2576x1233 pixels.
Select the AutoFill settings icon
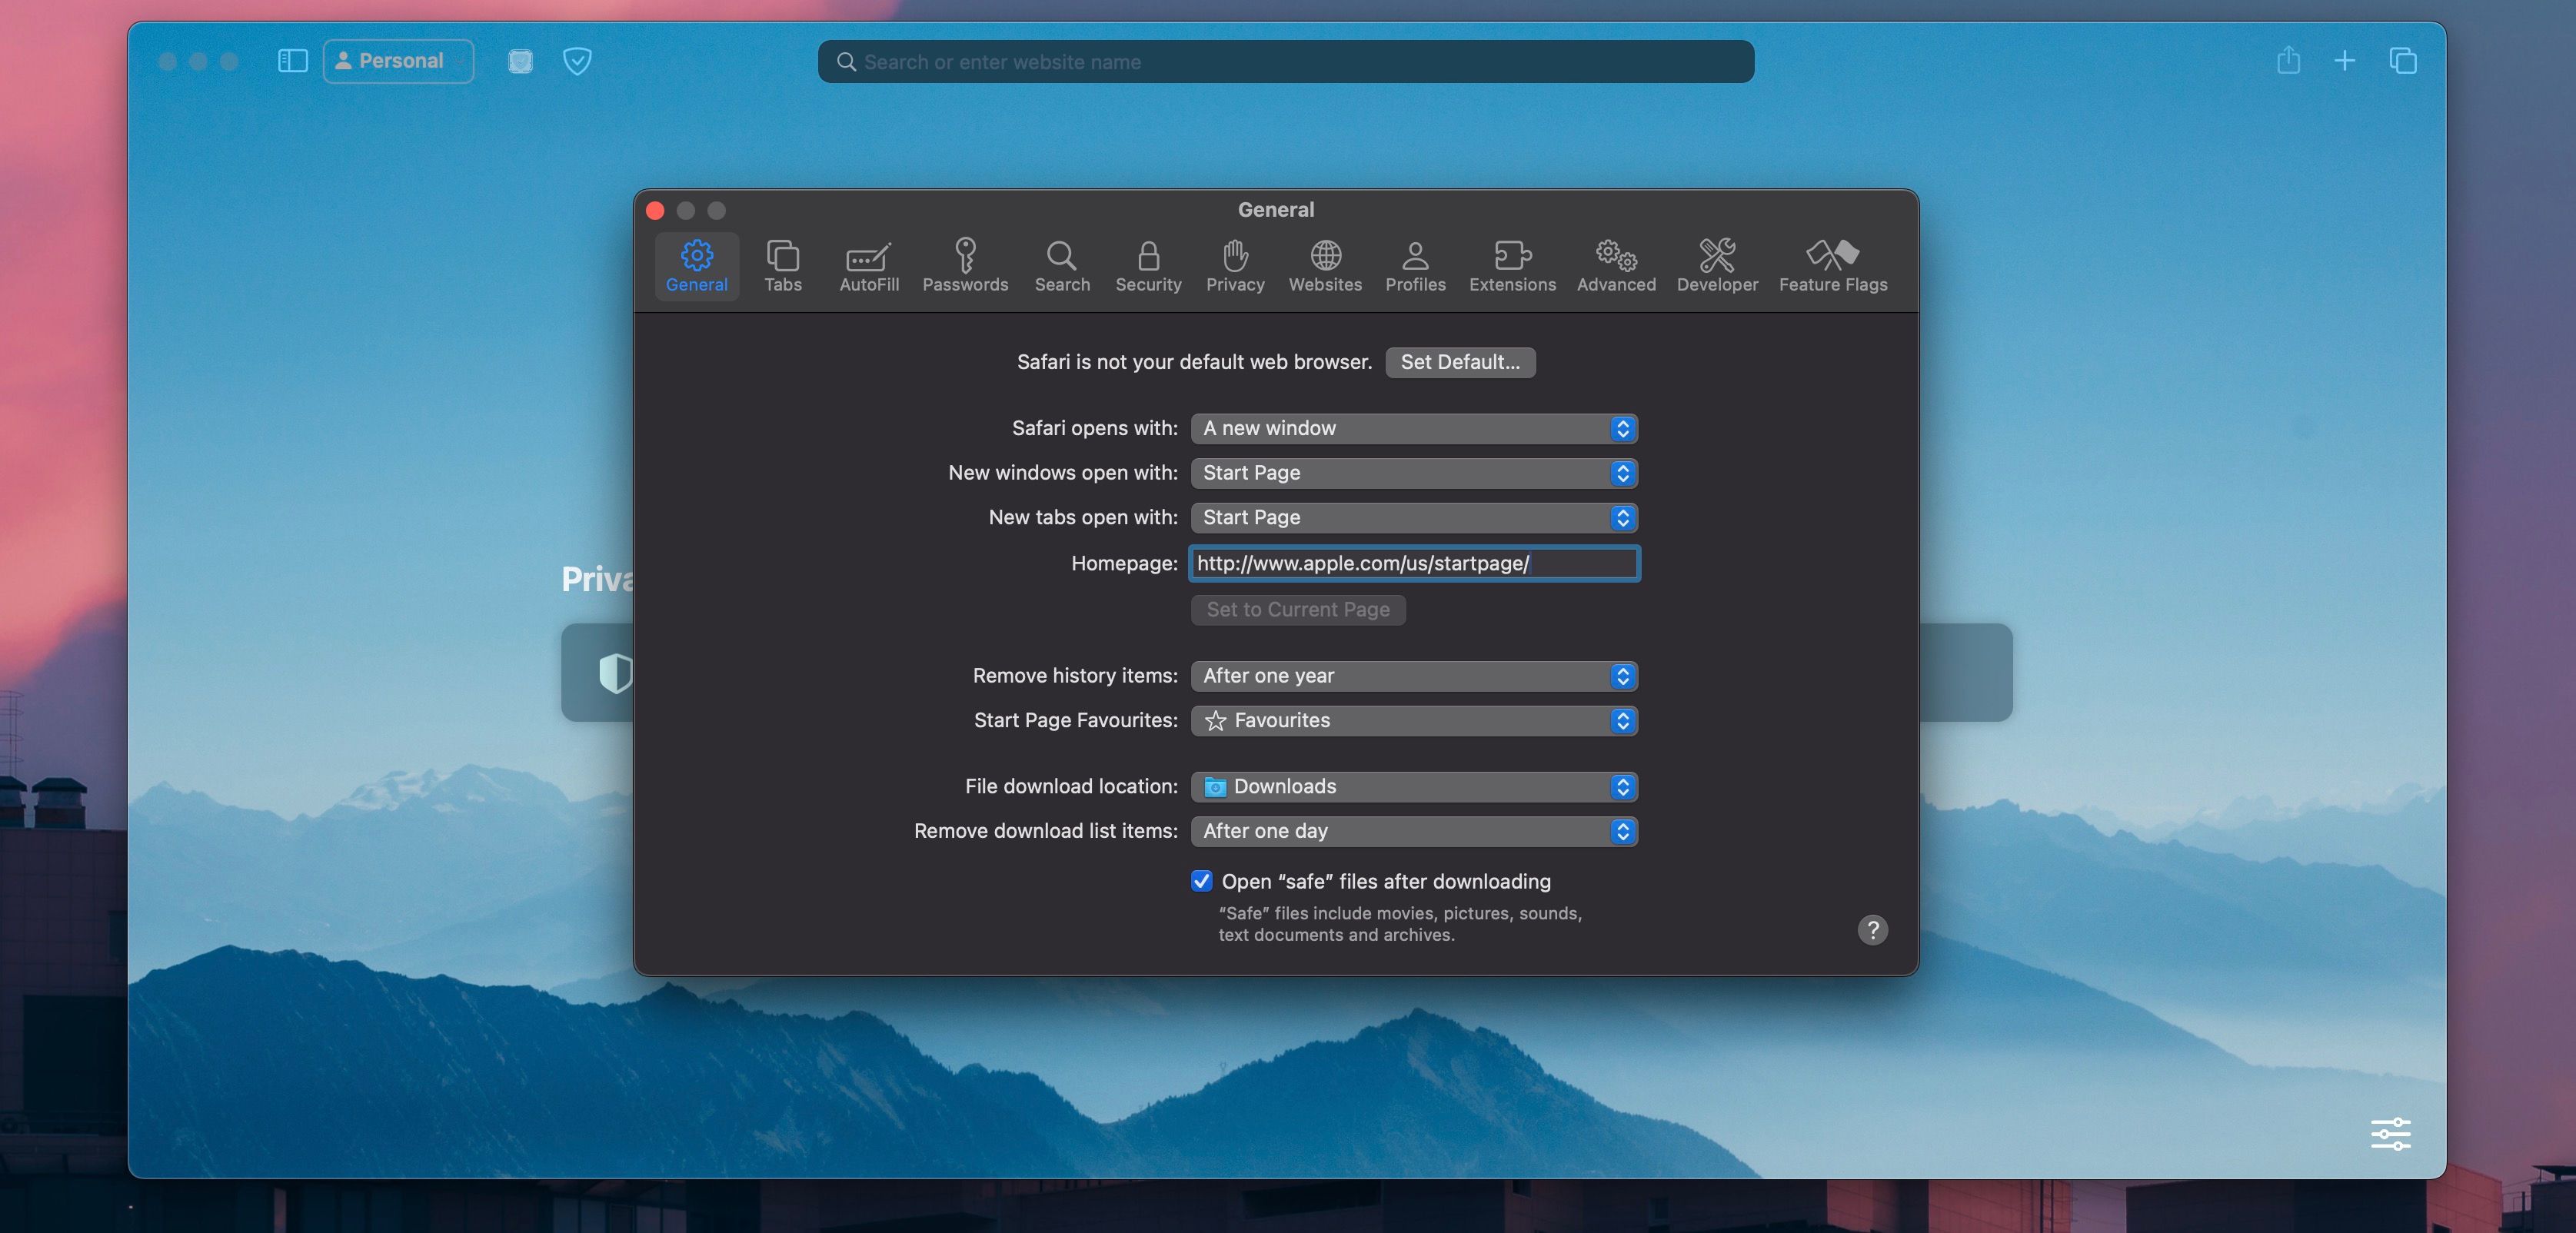868,265
